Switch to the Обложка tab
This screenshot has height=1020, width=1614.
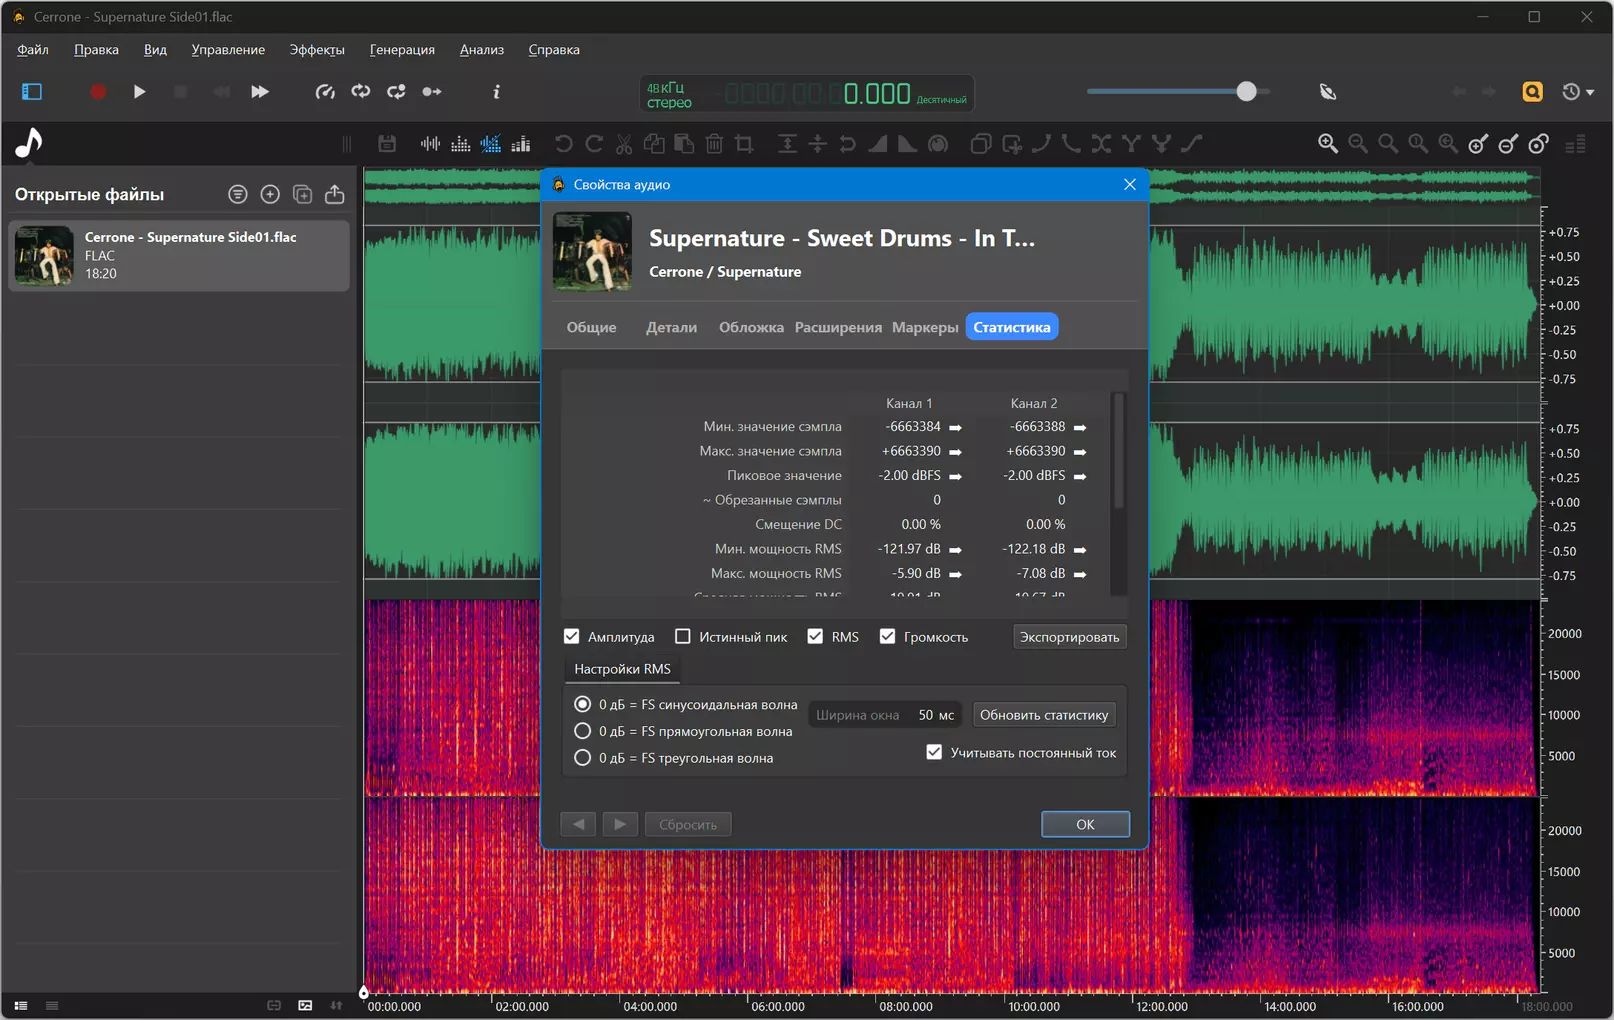pos(751,327)
